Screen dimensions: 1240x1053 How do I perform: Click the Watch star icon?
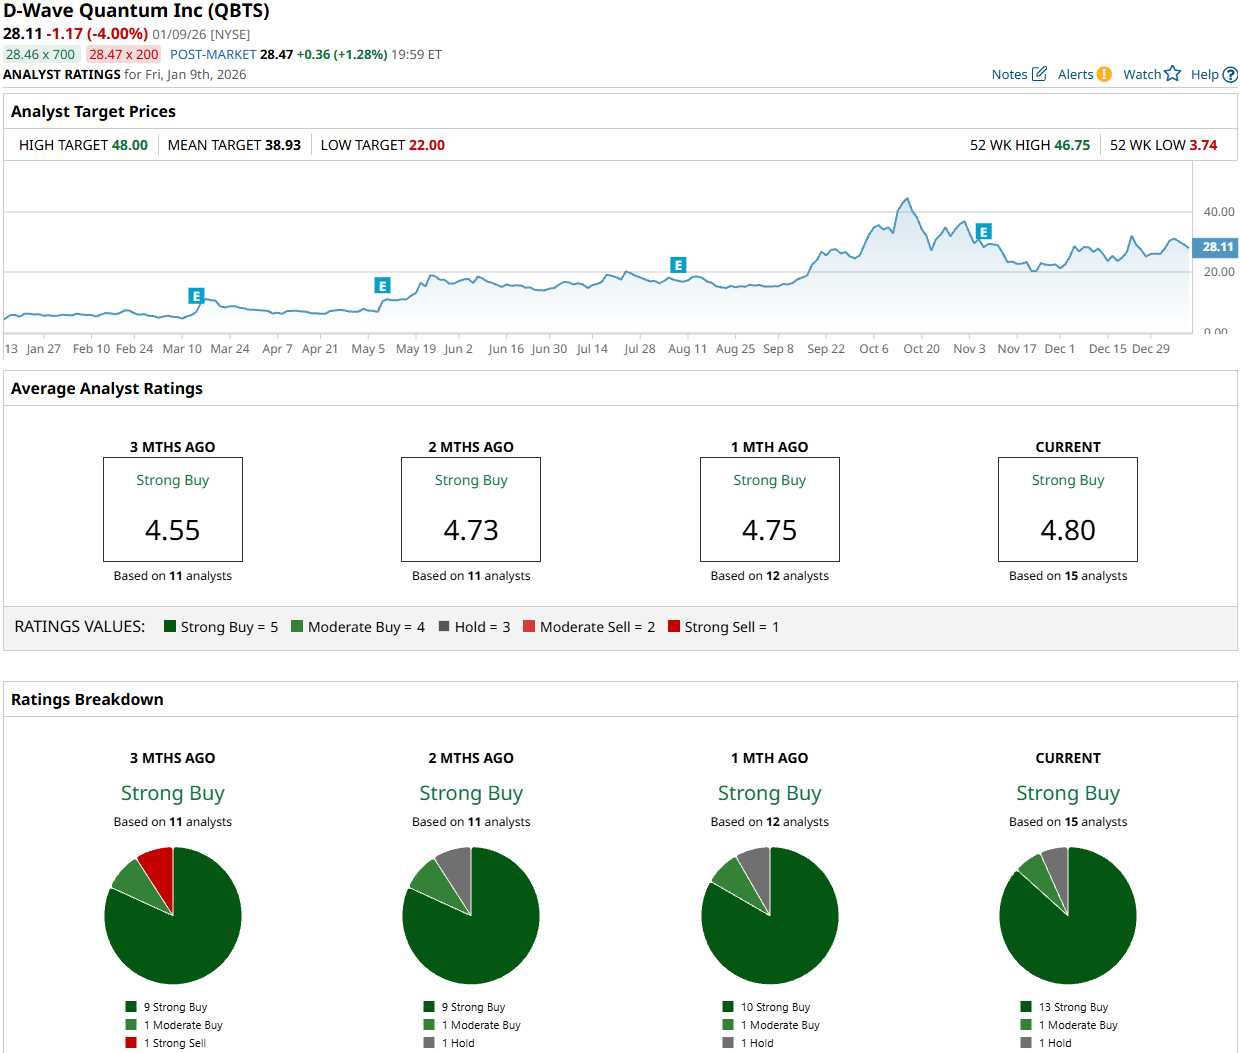click(x=1173, y=74)
